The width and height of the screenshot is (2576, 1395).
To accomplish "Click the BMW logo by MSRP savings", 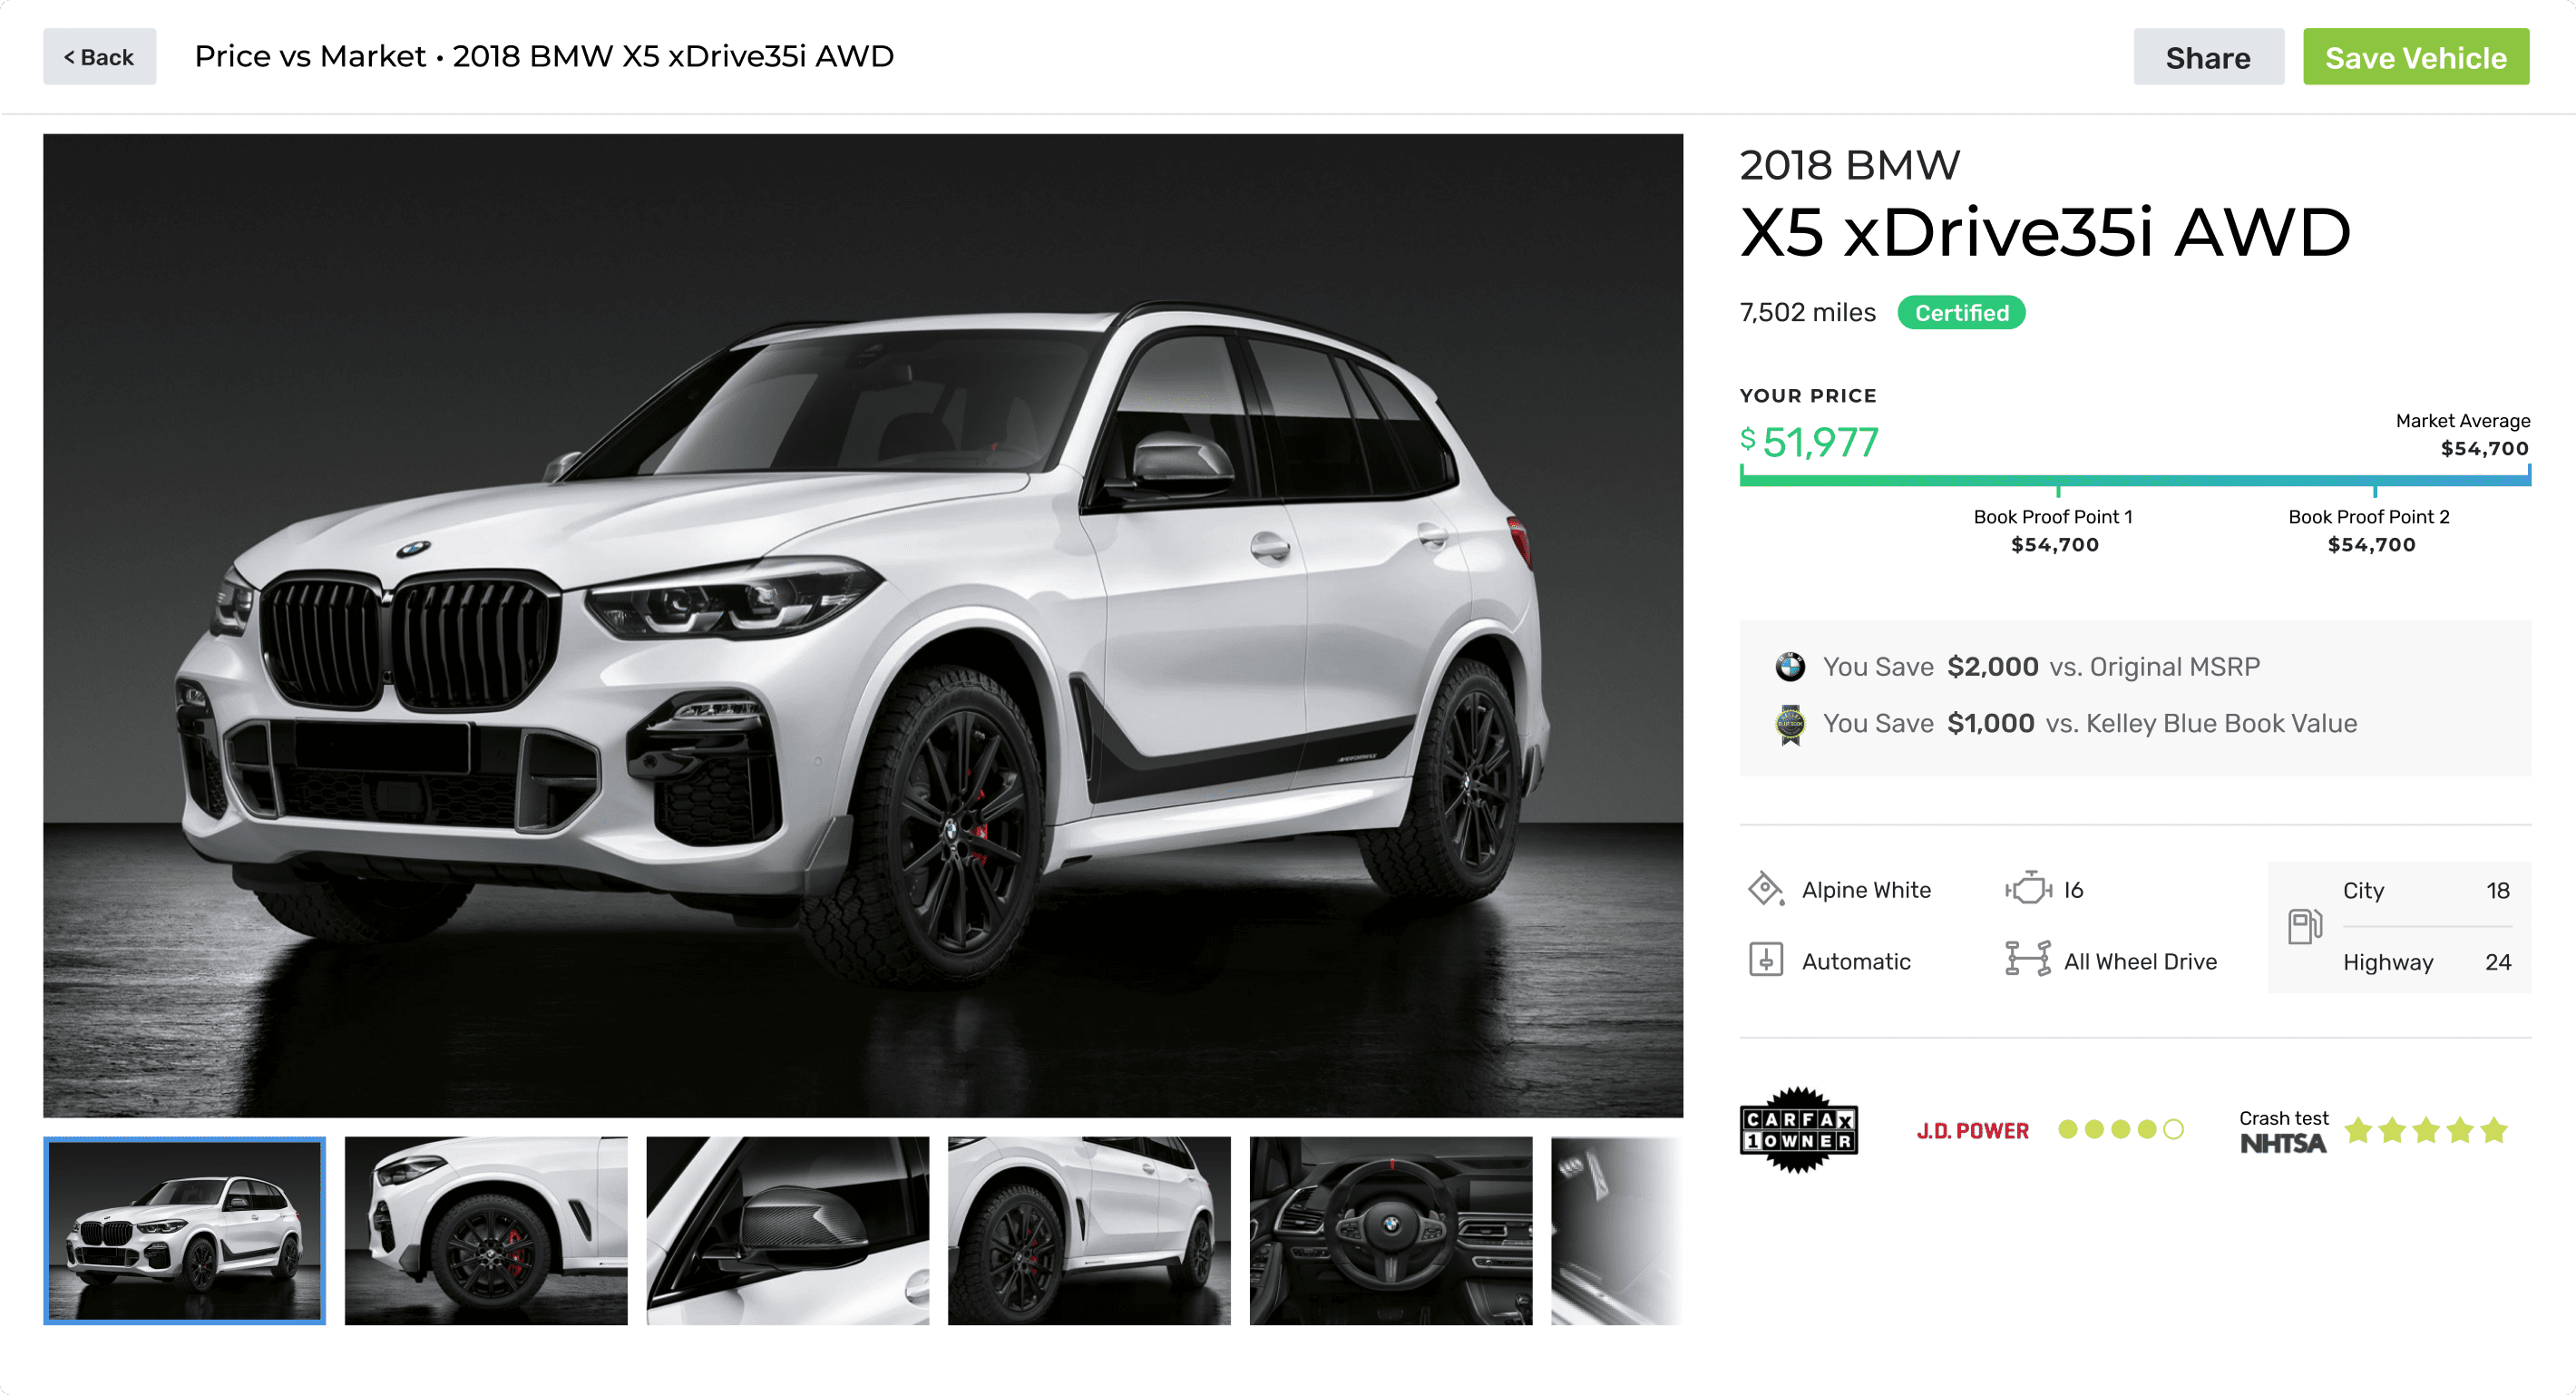I will (x=1790, y=667).
